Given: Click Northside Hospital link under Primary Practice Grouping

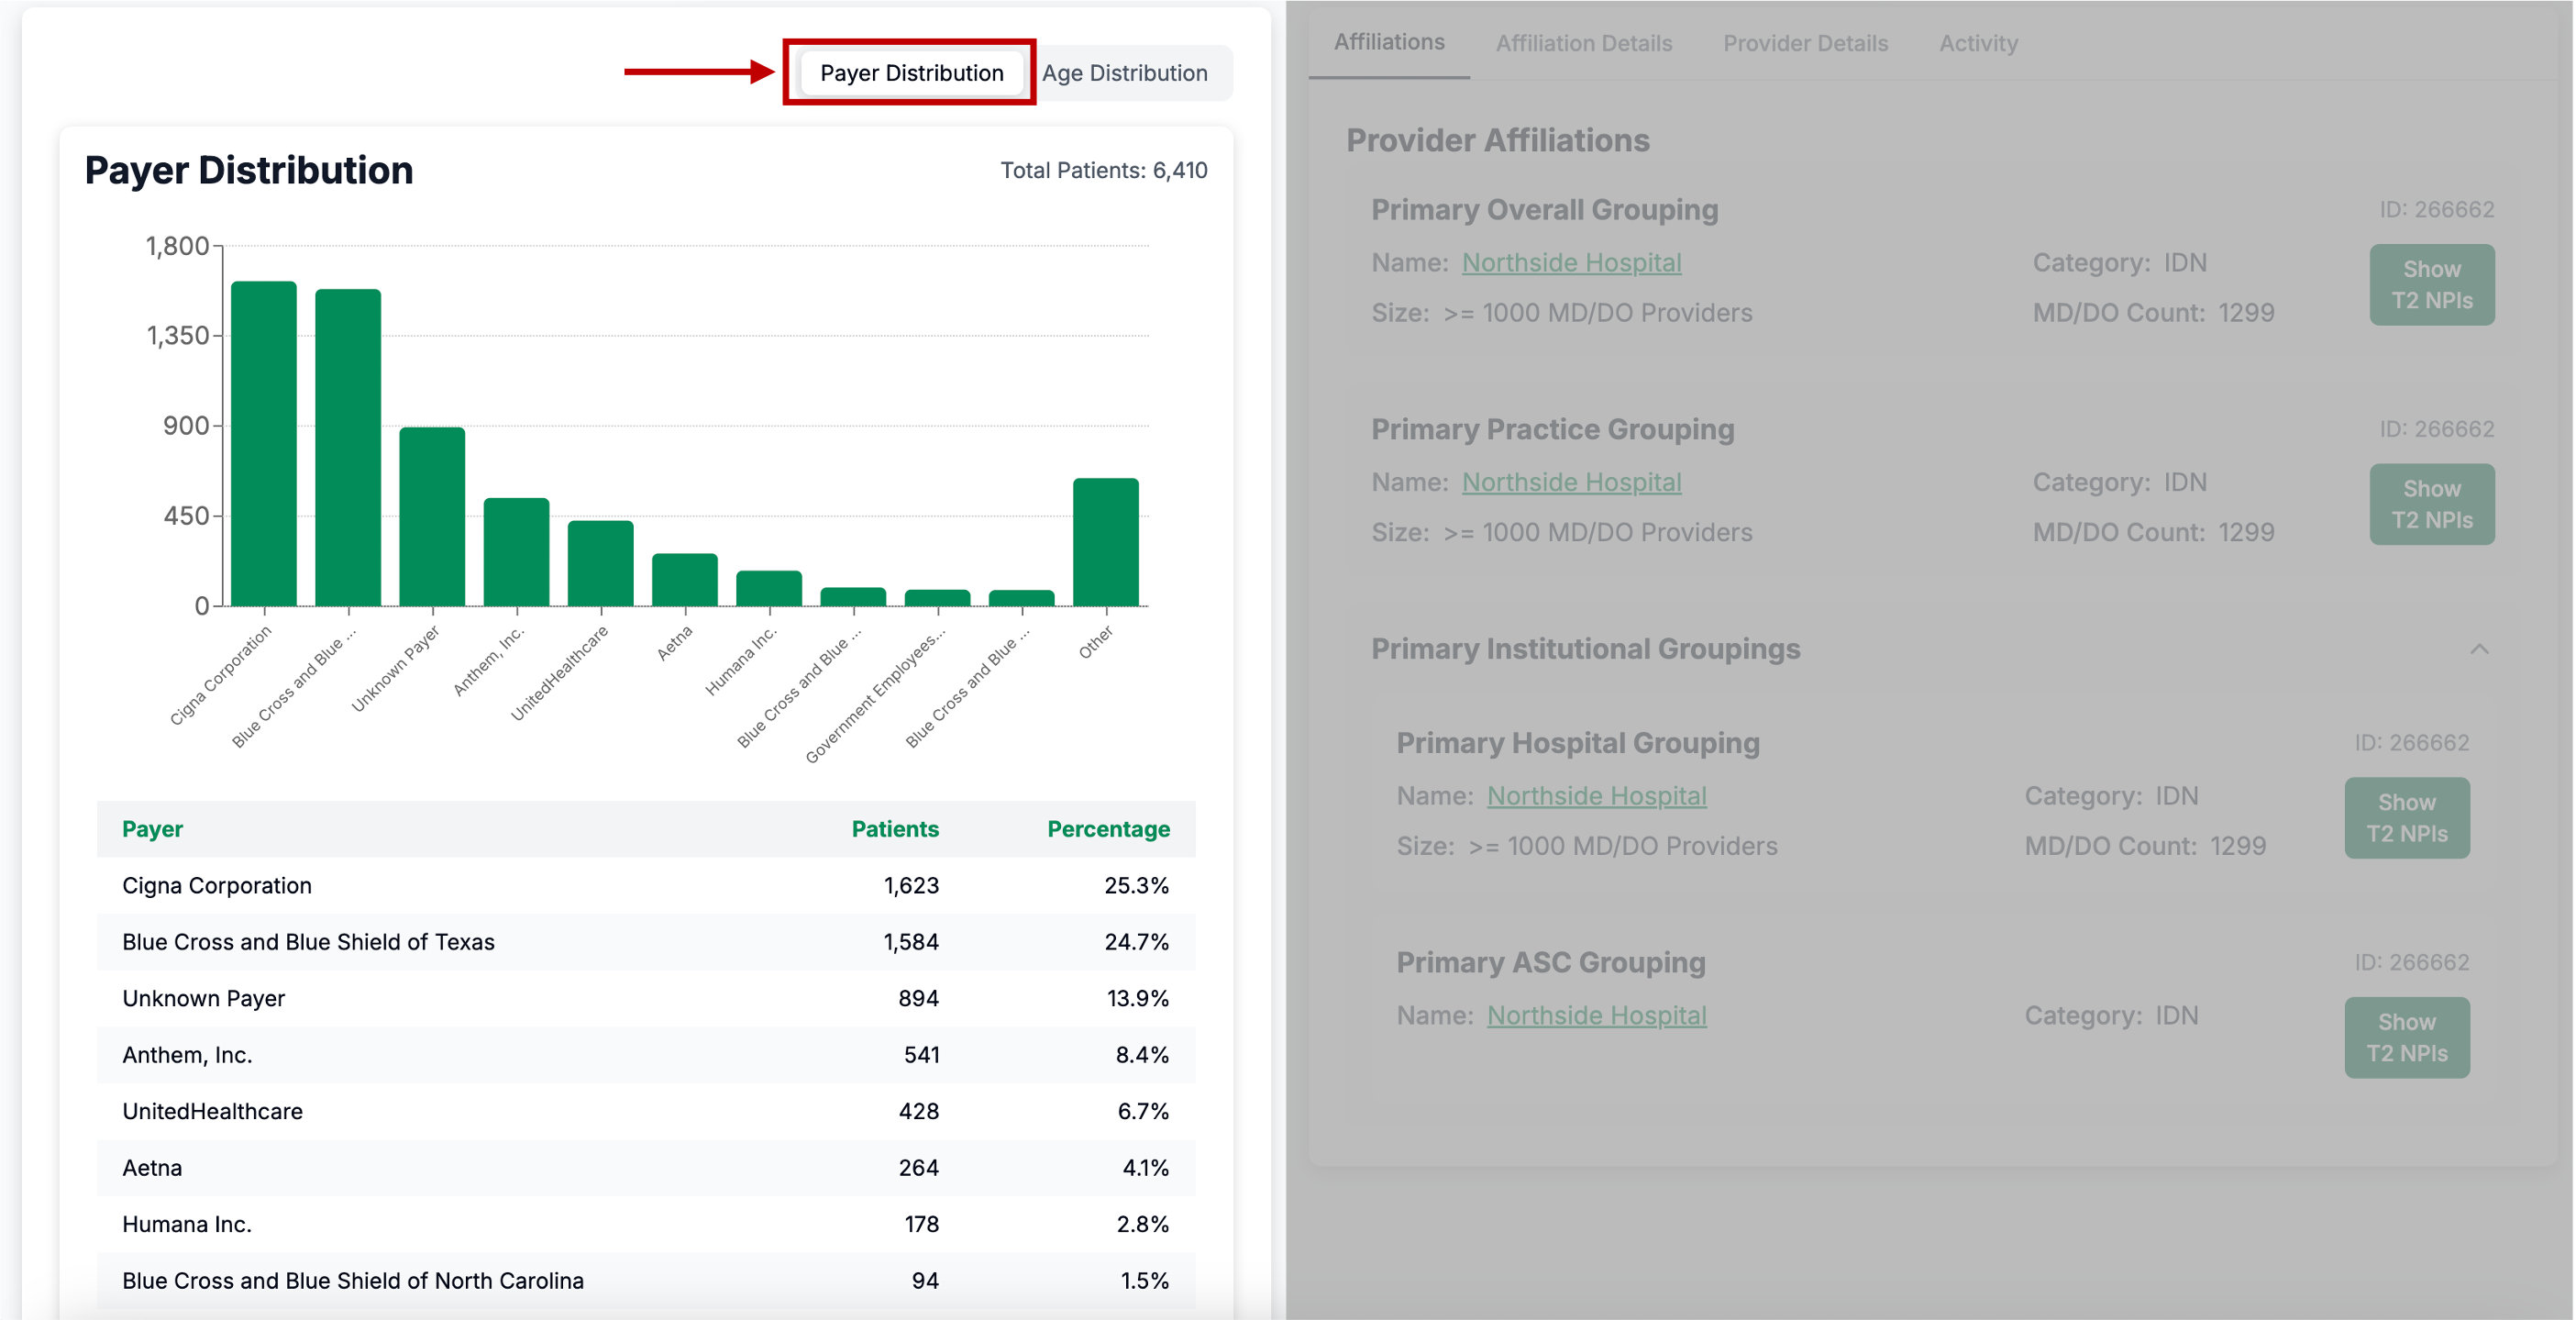Looking at the screenshot, I should click(x=1570, y=482).
